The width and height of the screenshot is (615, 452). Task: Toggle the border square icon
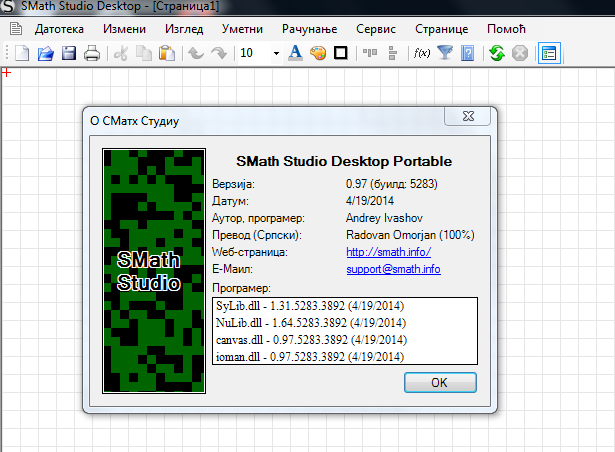click(x=340, y=53)
